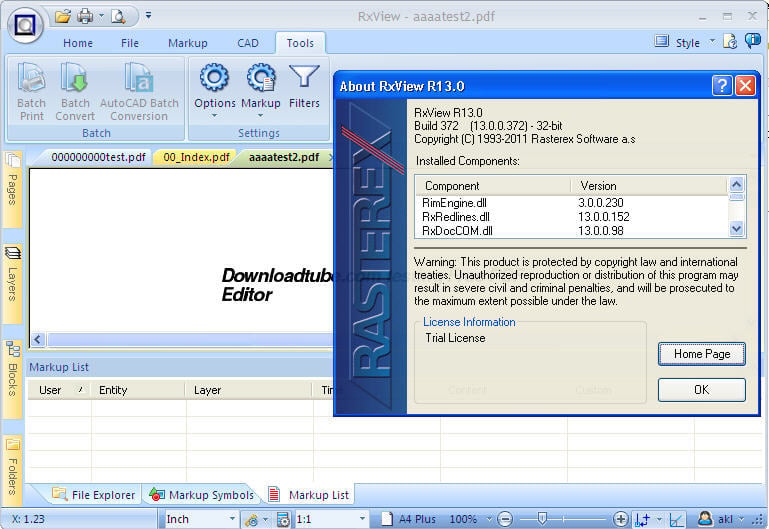Sort Markup List by User column
This screenshot has width=769, height=529.
pyautogui.click(x=59, y=390)
